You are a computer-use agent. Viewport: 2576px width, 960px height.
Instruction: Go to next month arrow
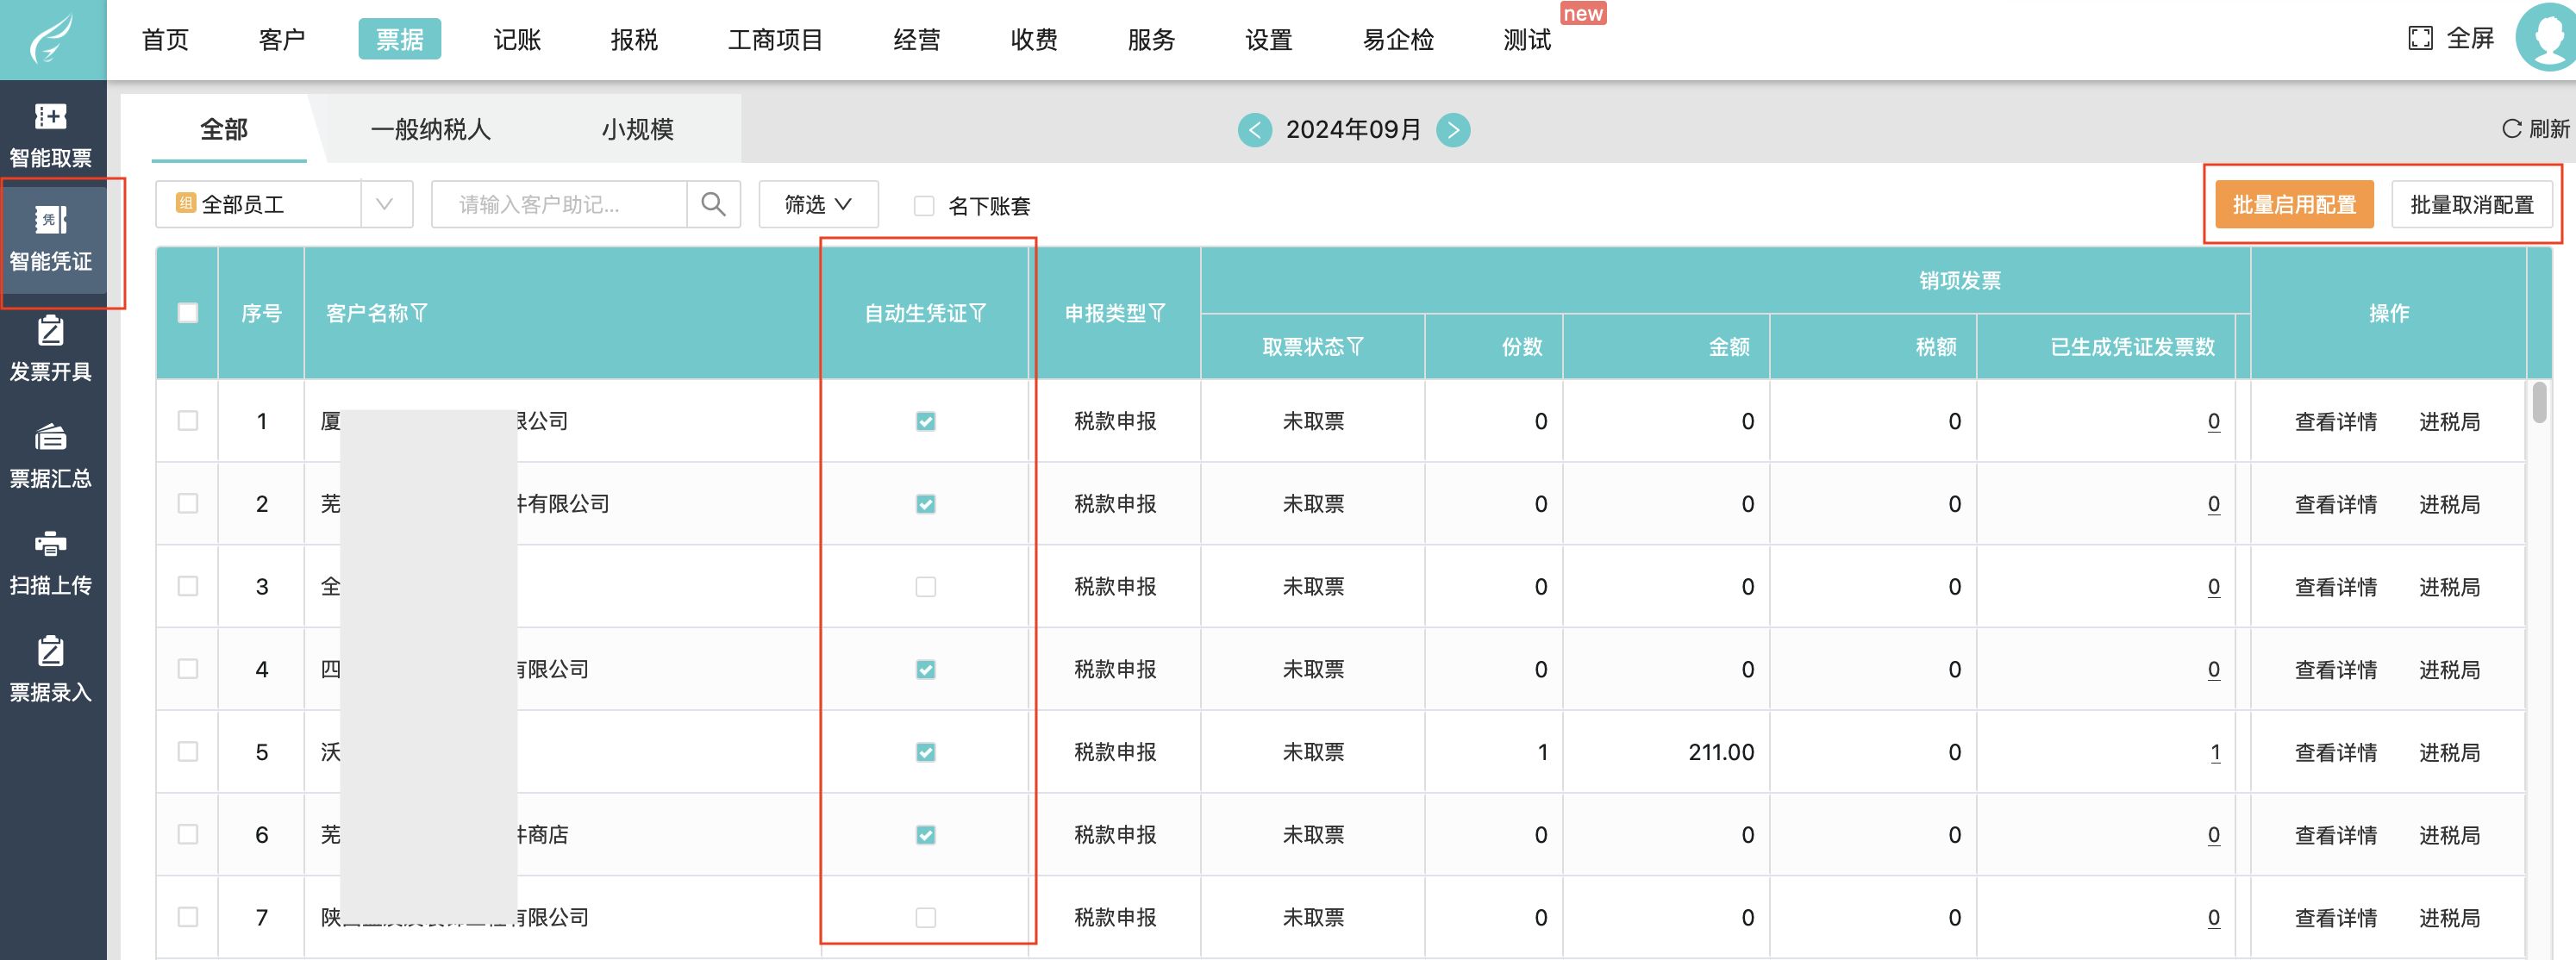[x=1453, y=130]
